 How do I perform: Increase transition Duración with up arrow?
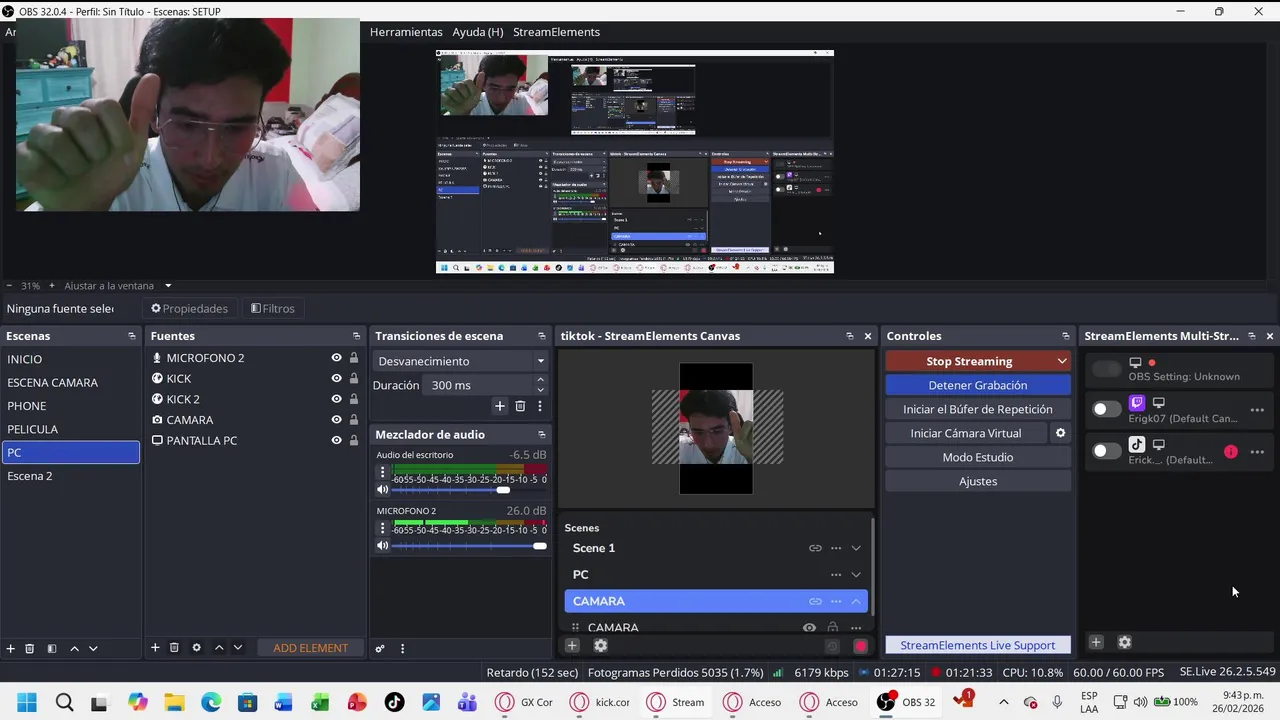click(541, 380)
